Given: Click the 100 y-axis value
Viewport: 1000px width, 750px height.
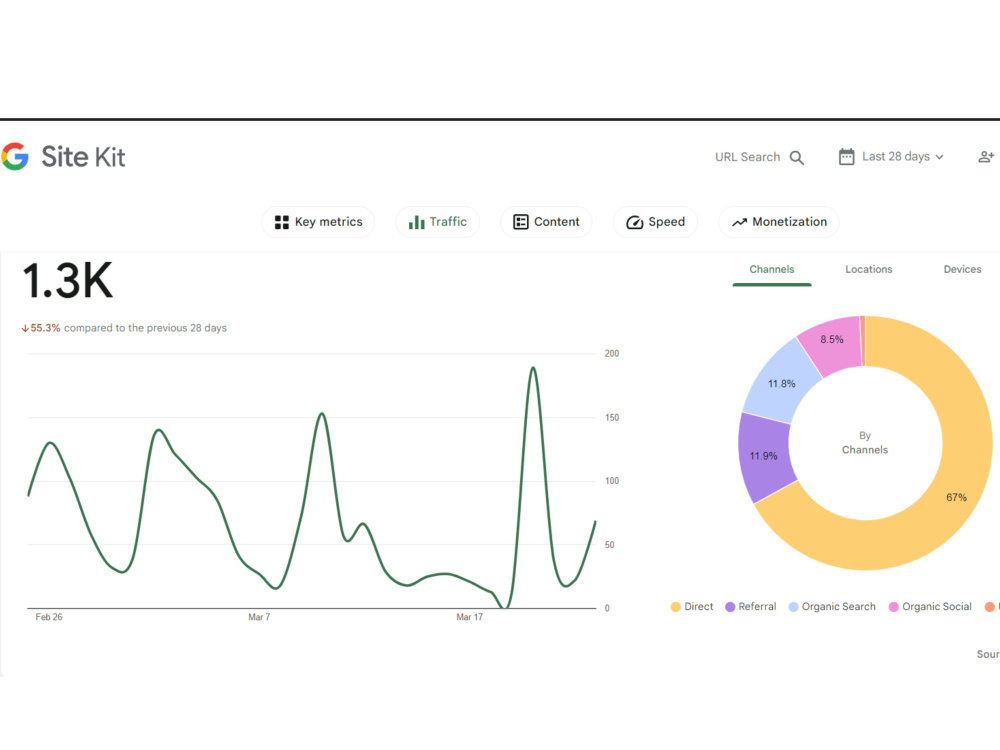Looking at the screenshot, I should point(612,482).
